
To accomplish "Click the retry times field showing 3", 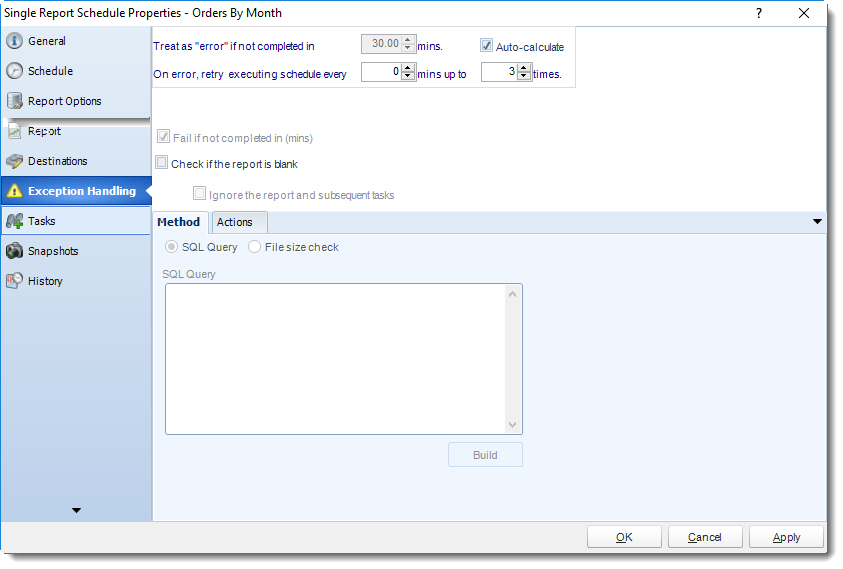I will click(499, 72).
